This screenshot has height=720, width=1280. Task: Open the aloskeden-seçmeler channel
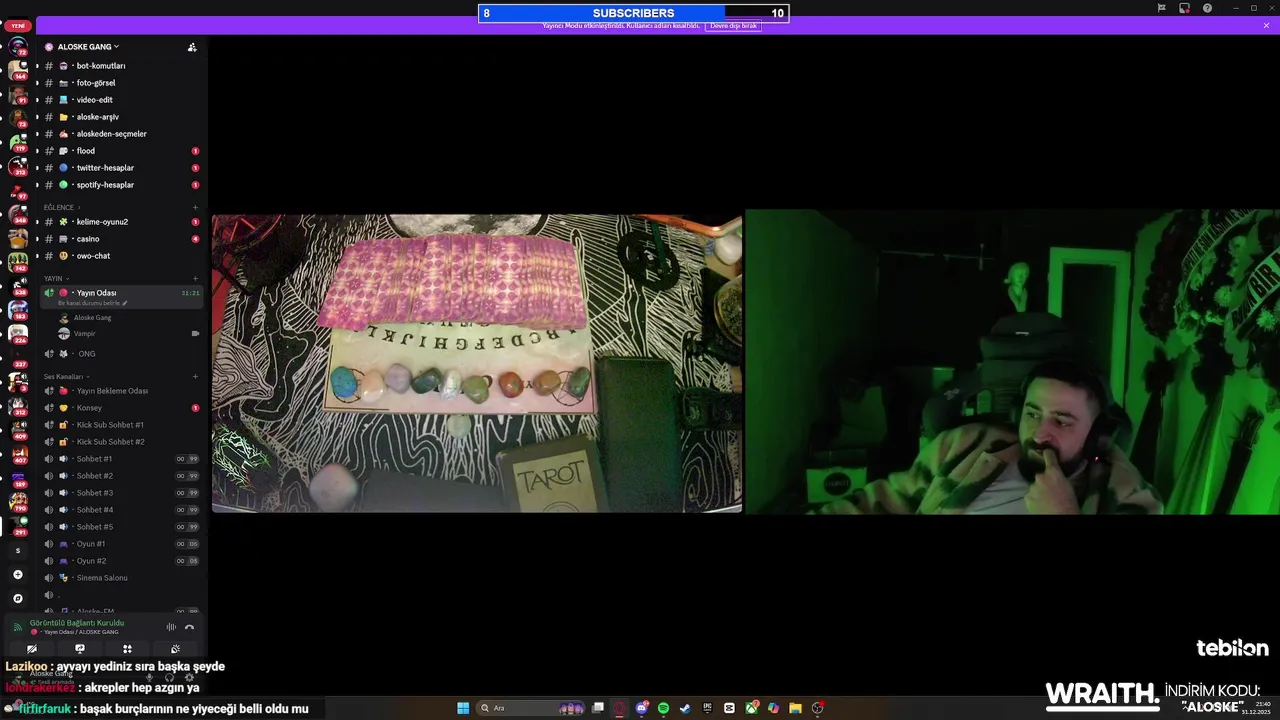point(122,134)
